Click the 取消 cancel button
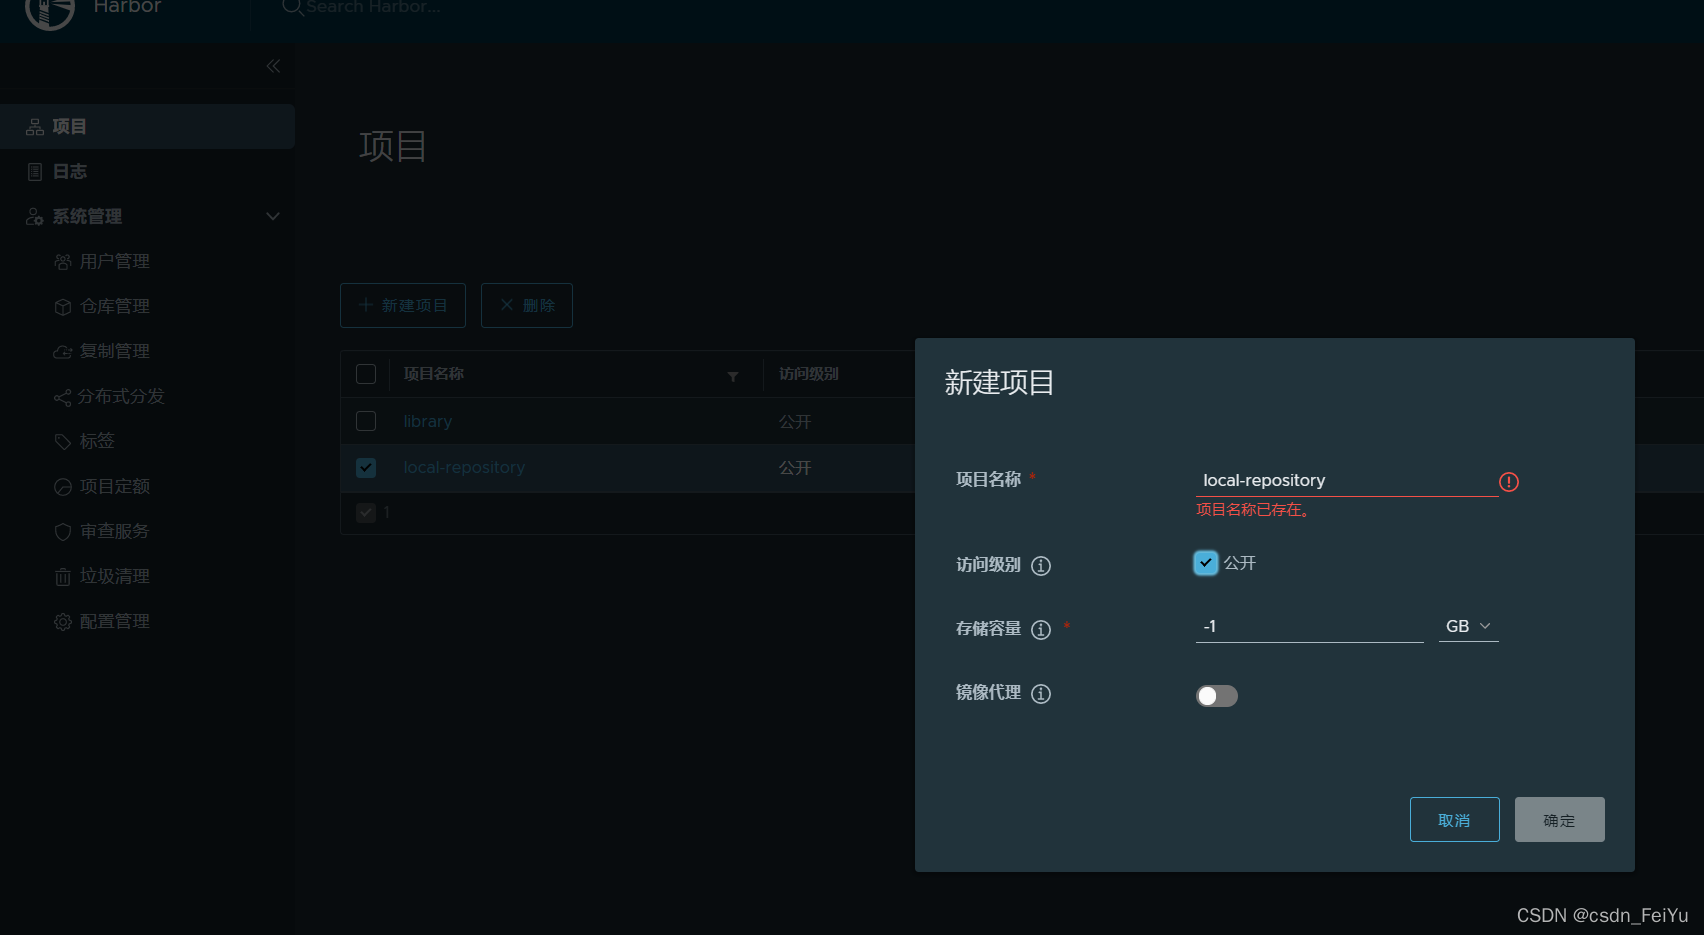The image size is (1704, 935). coord(1454,820)
